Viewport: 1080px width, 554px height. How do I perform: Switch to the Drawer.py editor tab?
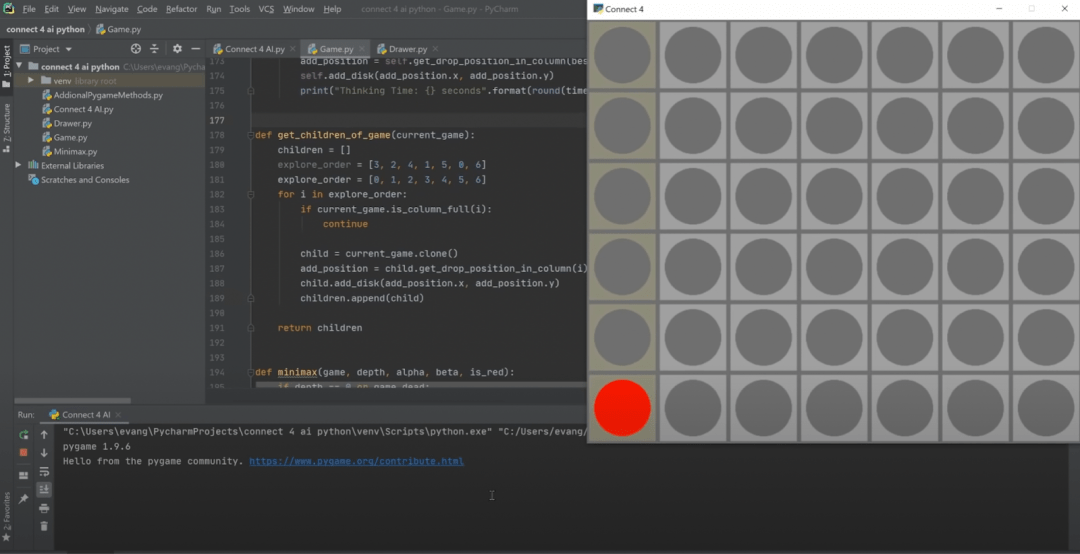tap(407, 49)
